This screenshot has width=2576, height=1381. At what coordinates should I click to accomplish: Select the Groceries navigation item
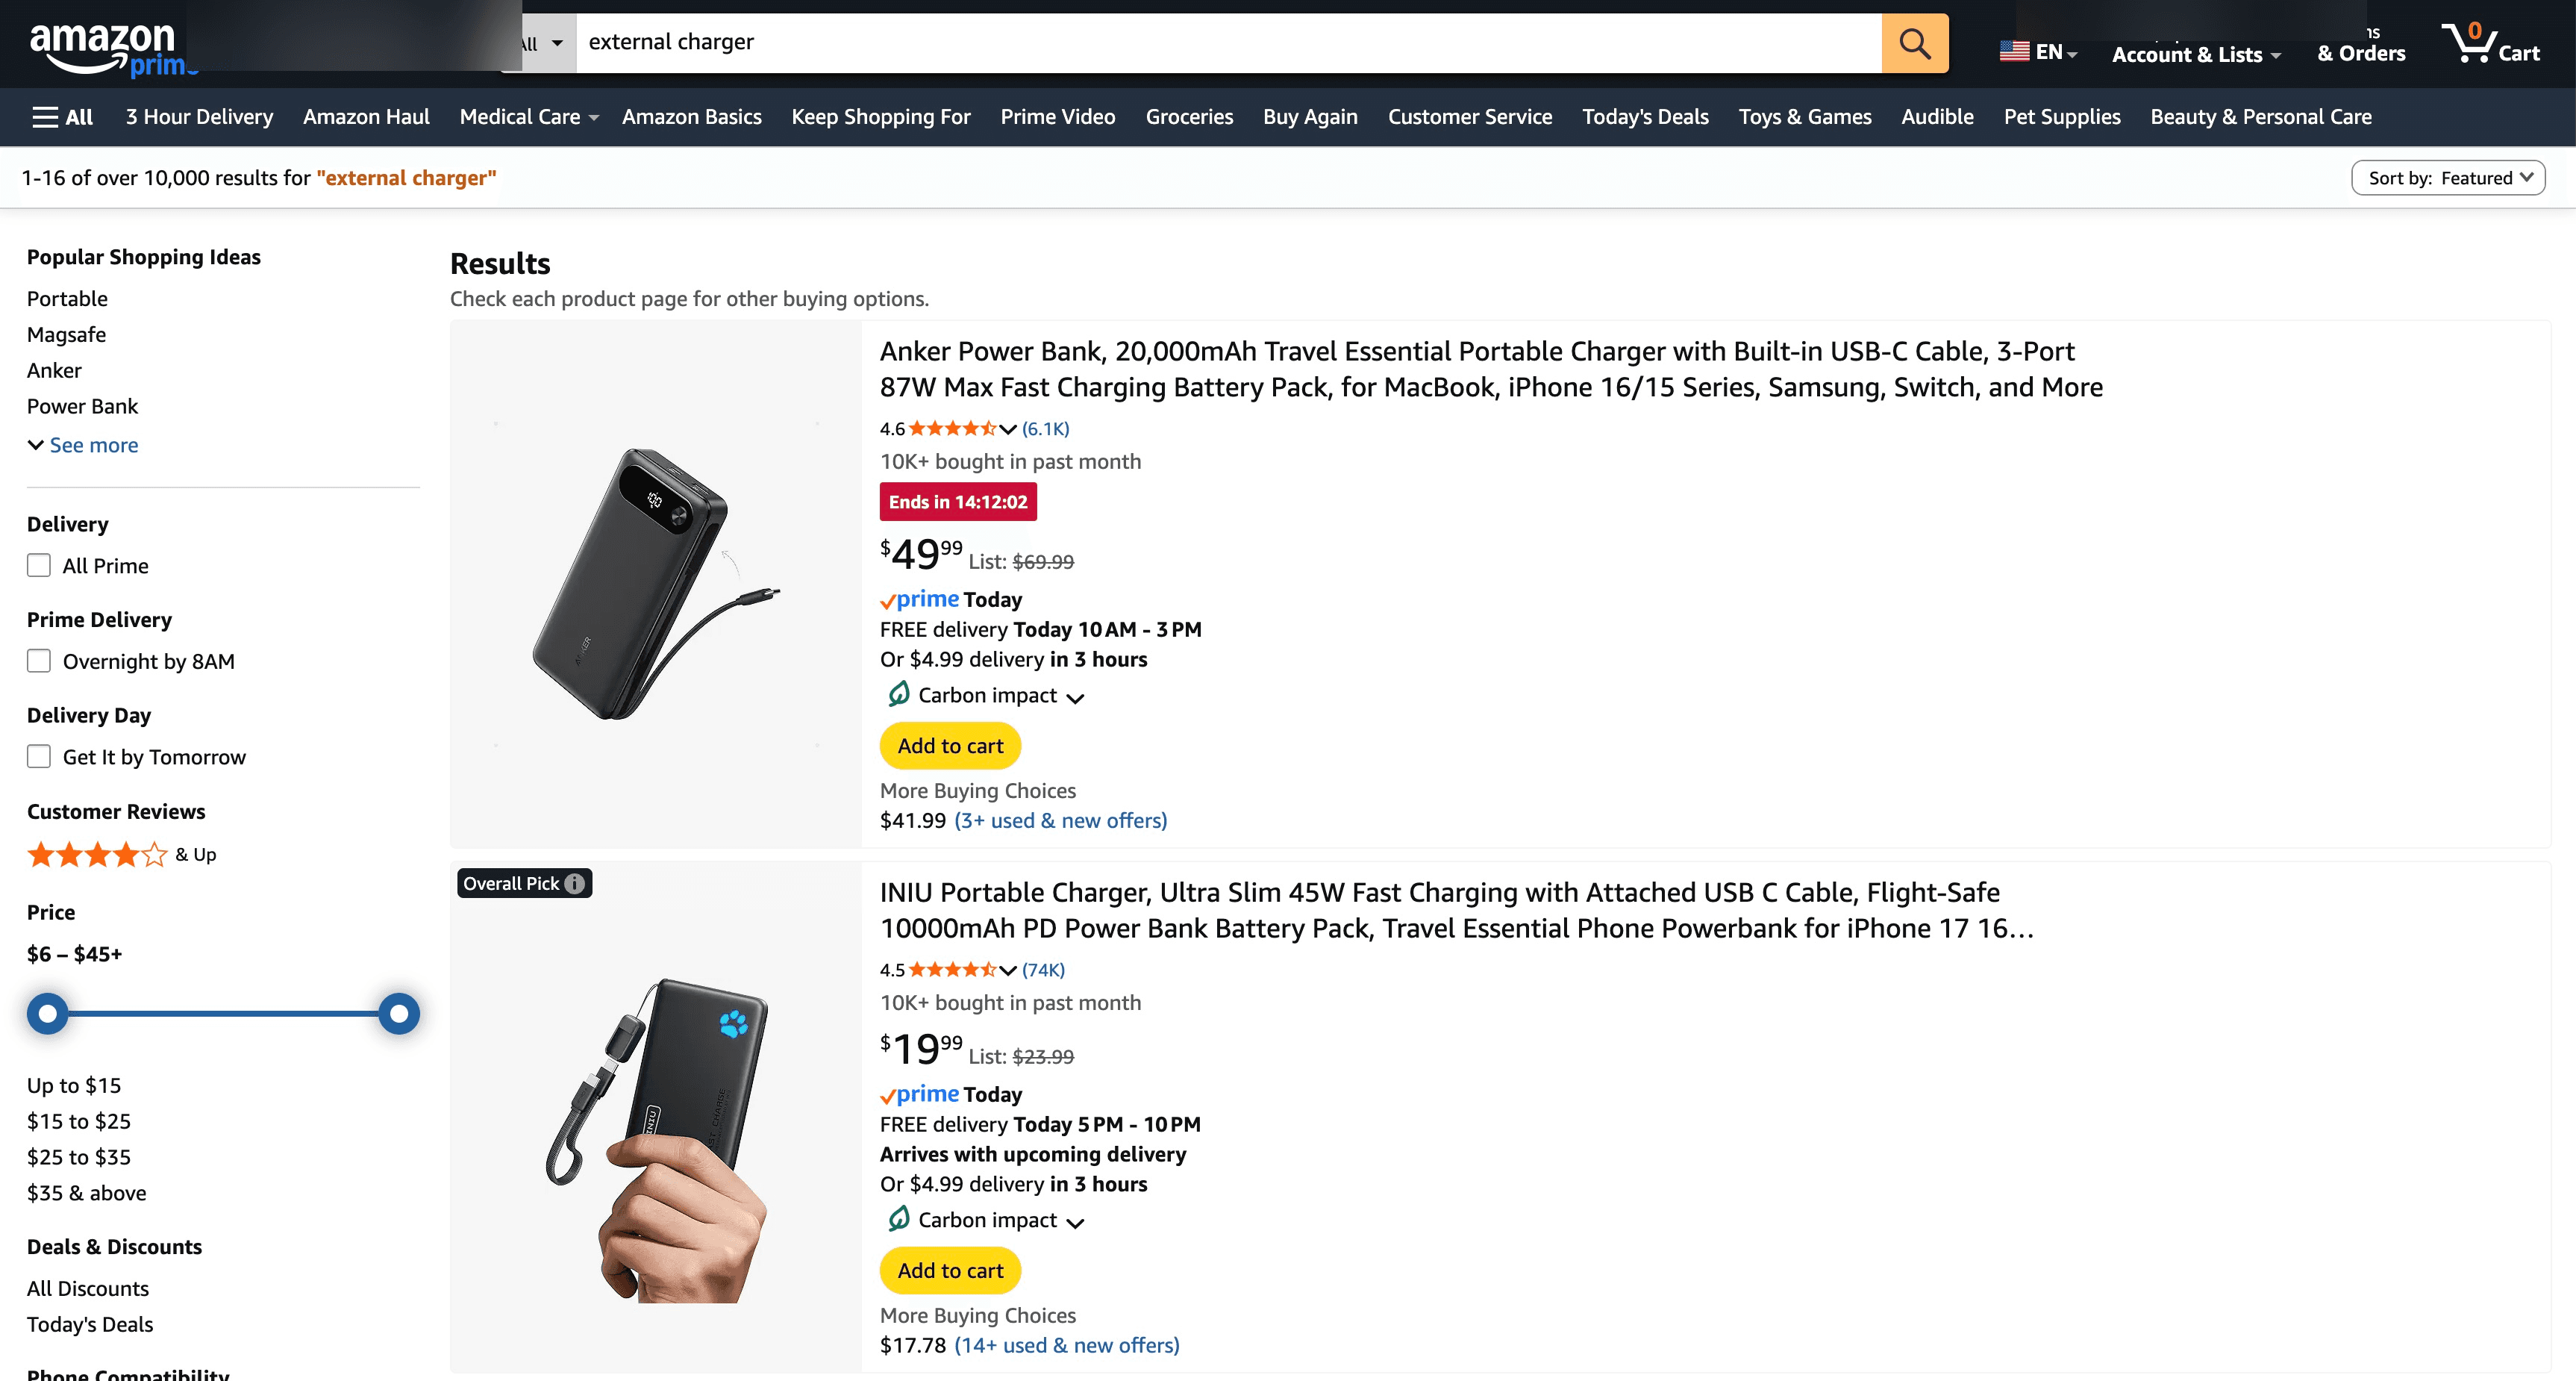click(1189, 116)
